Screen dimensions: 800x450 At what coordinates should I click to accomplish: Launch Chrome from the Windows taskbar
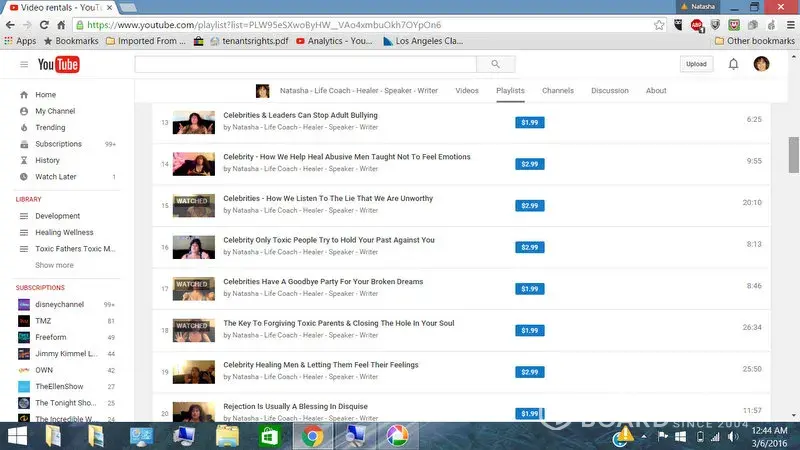312,435
